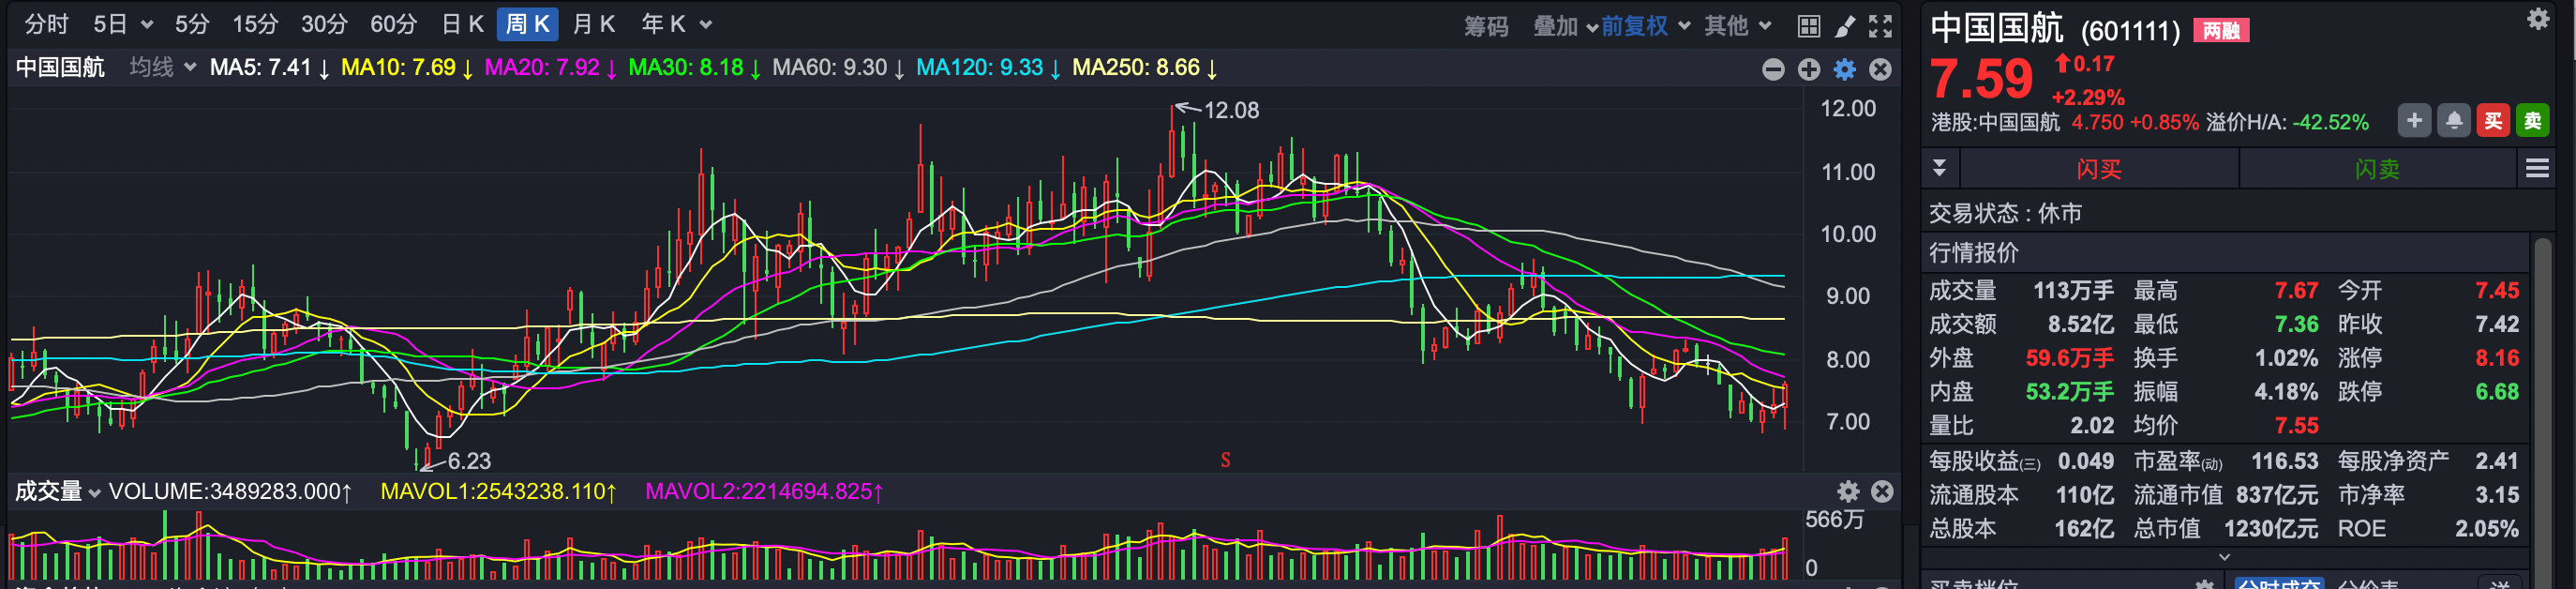The height and width of the screenshot is (589, 2576).
Task: Toggle fullscreen chart view icon
Action: tap(1880, 25)
